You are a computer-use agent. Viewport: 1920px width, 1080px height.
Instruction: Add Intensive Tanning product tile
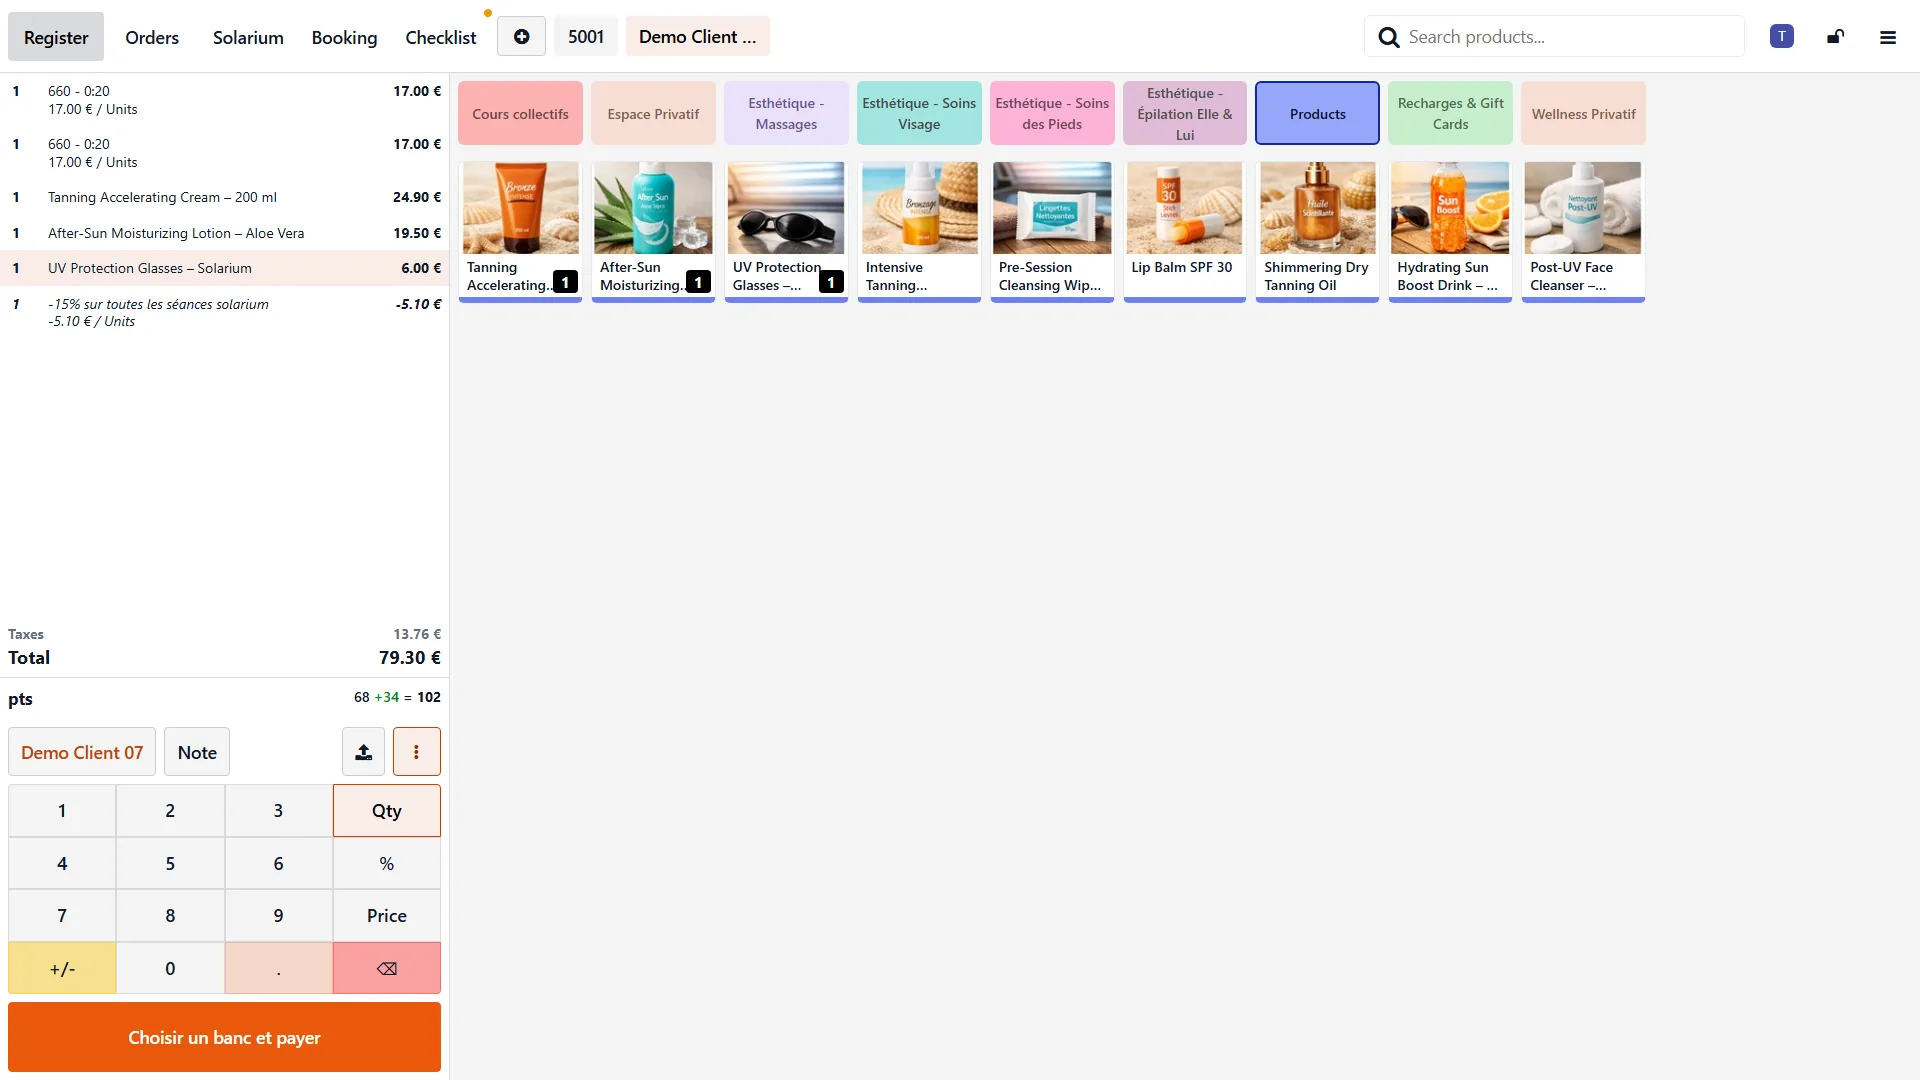(x=919, y=231)
